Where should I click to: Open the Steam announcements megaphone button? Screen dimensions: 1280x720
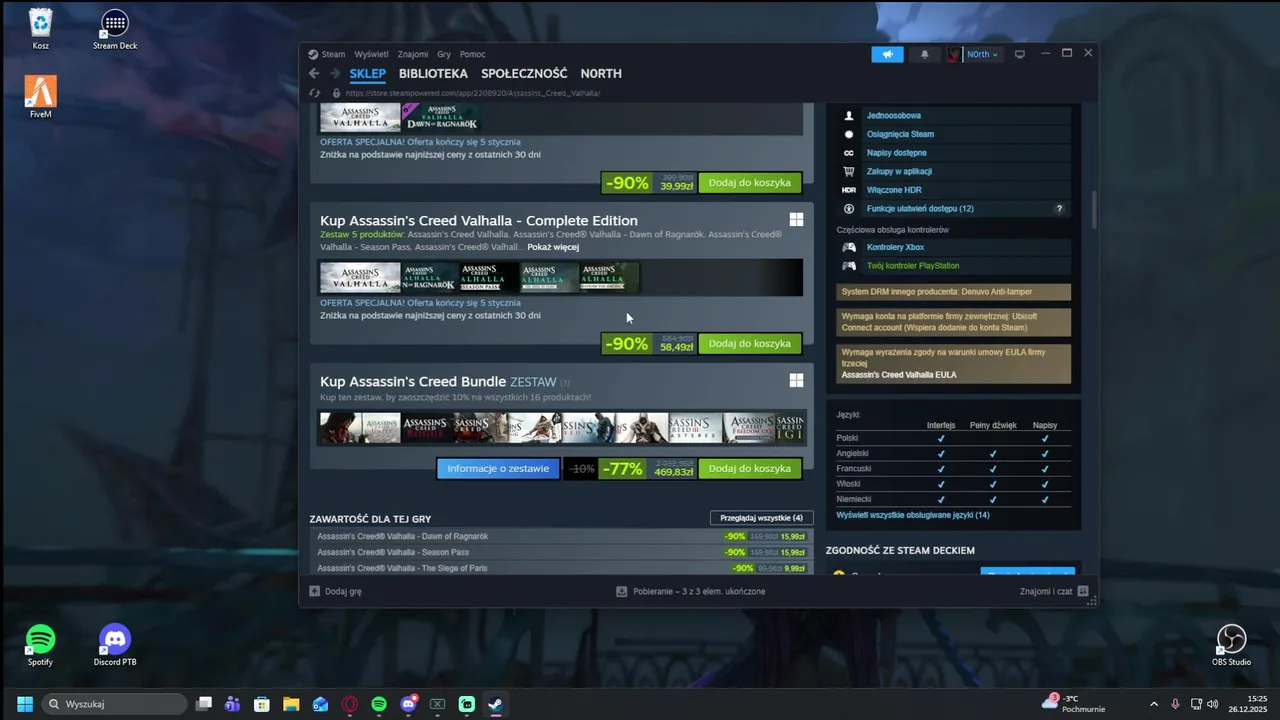click(887, 54)
